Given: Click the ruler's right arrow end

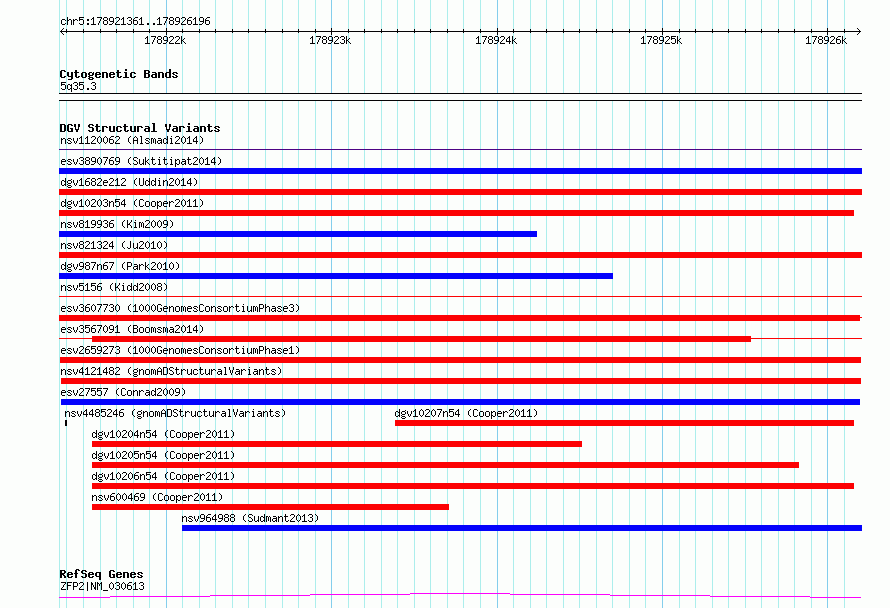Looking at the screenshot, I should (858, 31).
